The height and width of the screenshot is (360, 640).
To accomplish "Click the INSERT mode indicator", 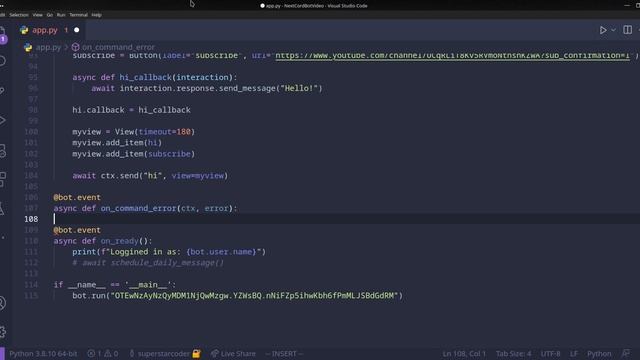I will tap(284, 354).
